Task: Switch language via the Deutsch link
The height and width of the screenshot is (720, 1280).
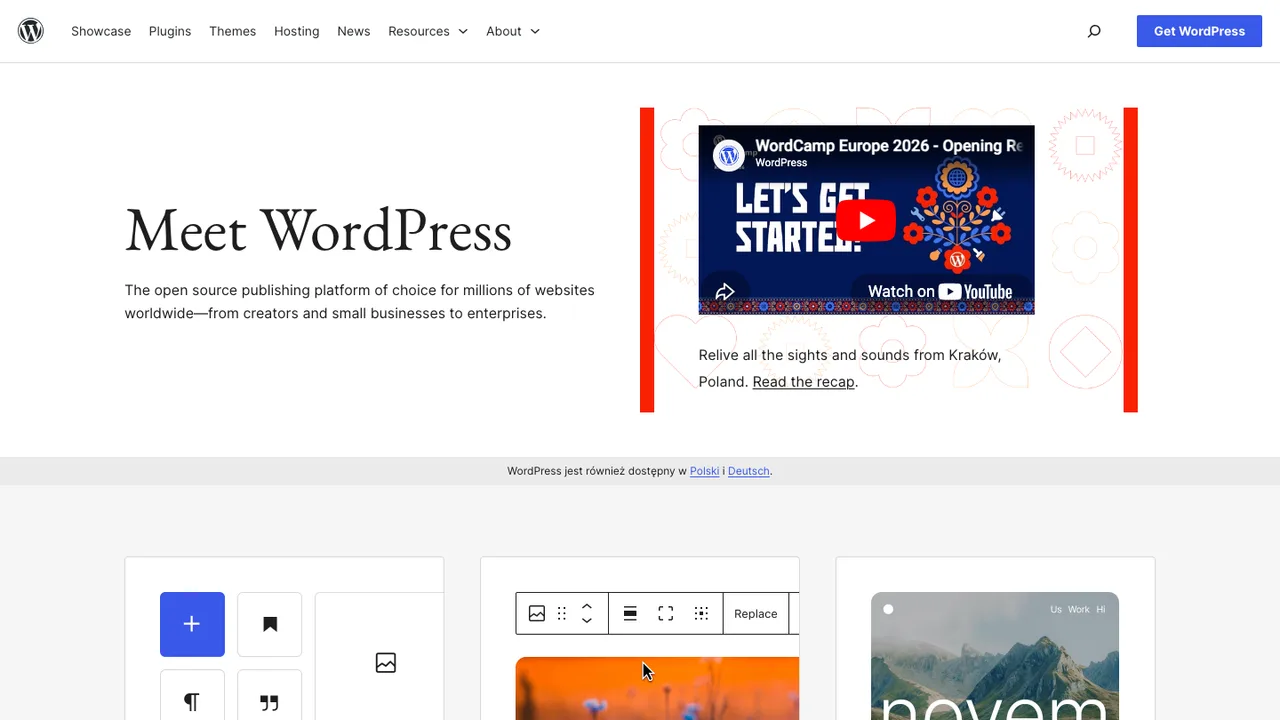Action: [x=749, y=471]
